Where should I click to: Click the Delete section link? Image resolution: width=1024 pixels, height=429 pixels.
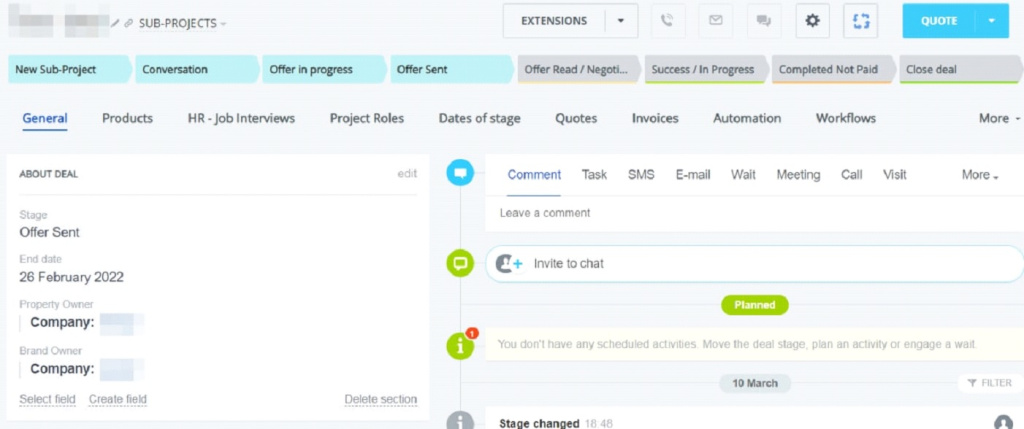click(380, 400)
